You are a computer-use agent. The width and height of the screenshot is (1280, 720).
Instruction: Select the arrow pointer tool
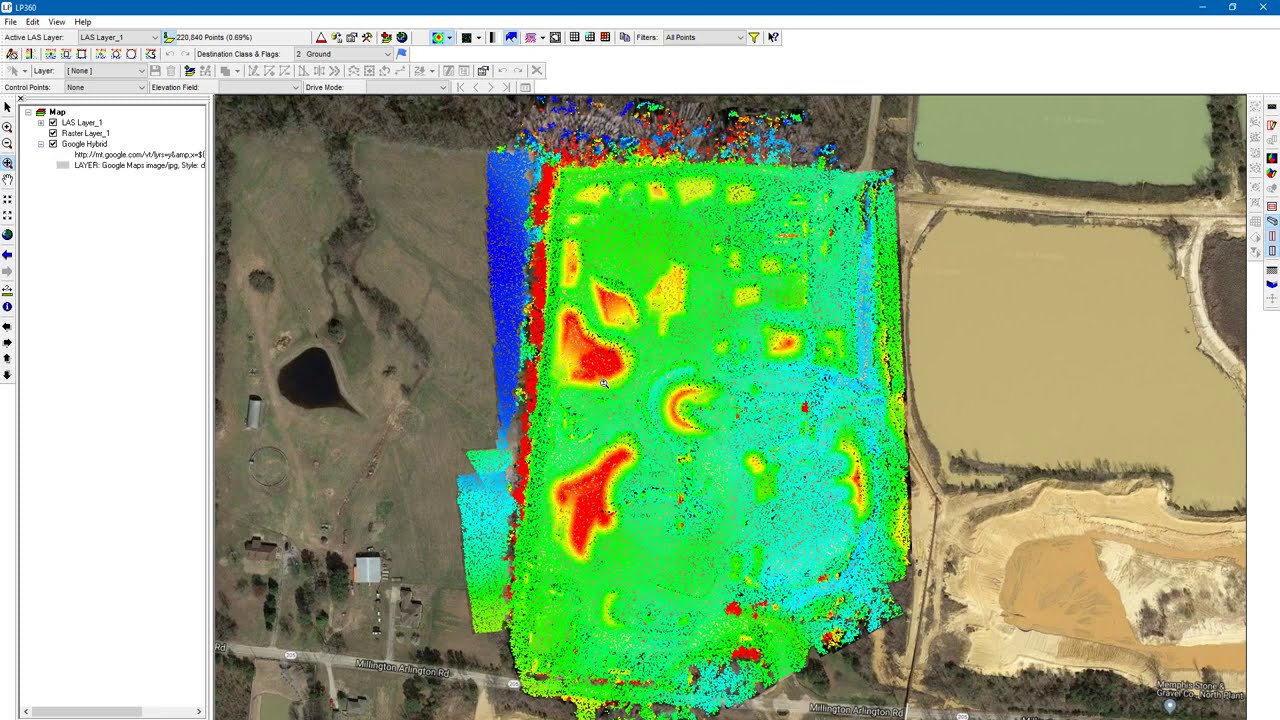(x=7, y=107)
